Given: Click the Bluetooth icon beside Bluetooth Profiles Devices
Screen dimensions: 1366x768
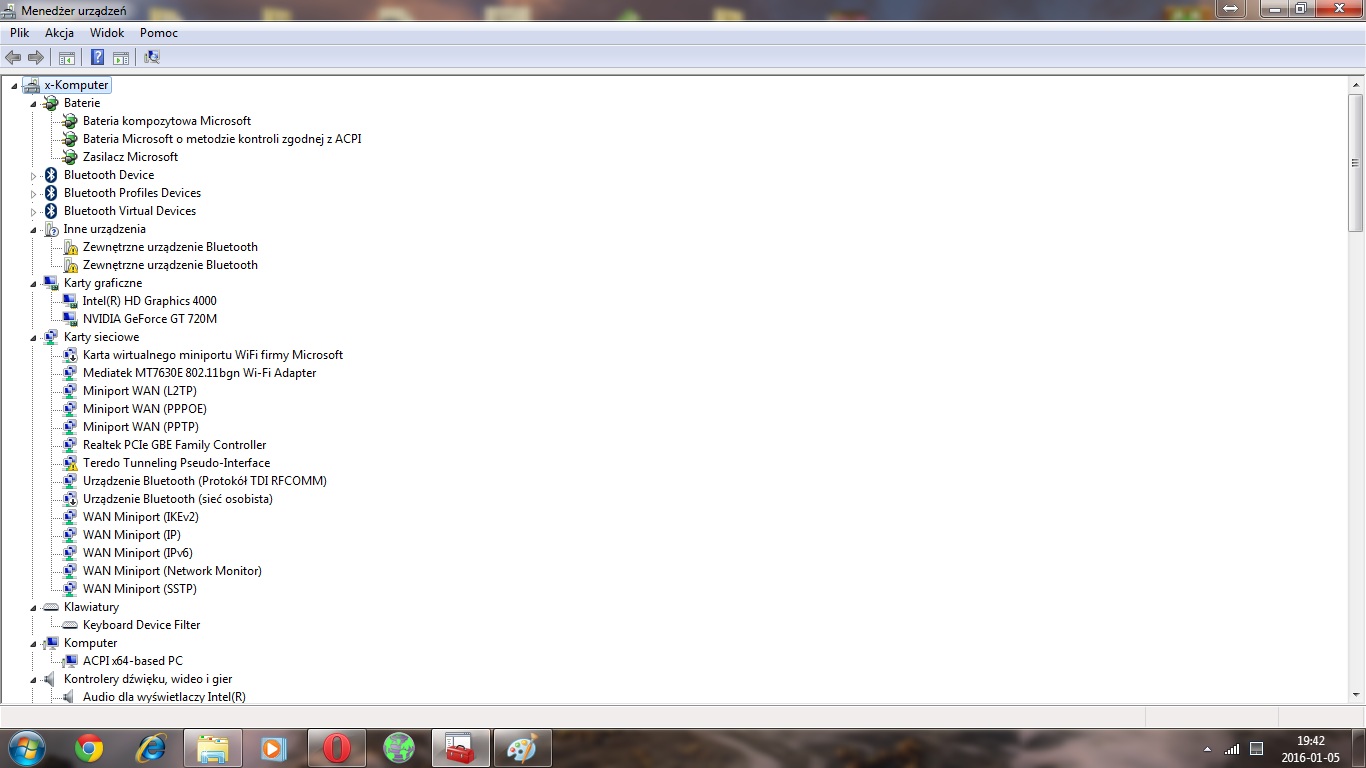Looking at the screenshot, I should [51, 193].
